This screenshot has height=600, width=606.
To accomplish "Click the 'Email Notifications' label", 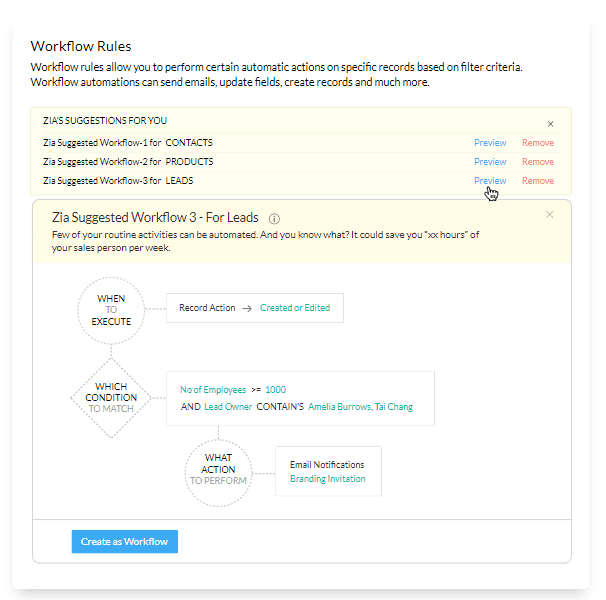I will click(x=327, y=464).
